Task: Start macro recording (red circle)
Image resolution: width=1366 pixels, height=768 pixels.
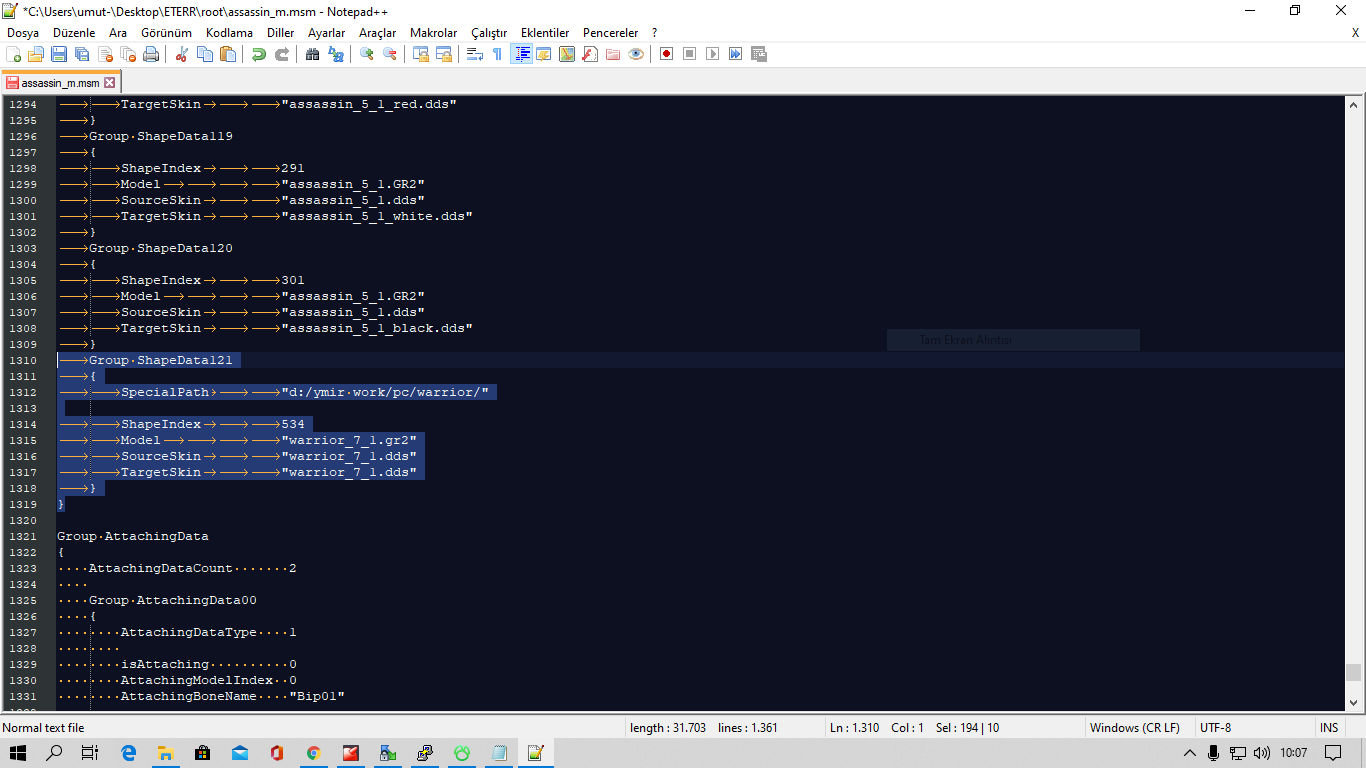Action: point(666,54)
